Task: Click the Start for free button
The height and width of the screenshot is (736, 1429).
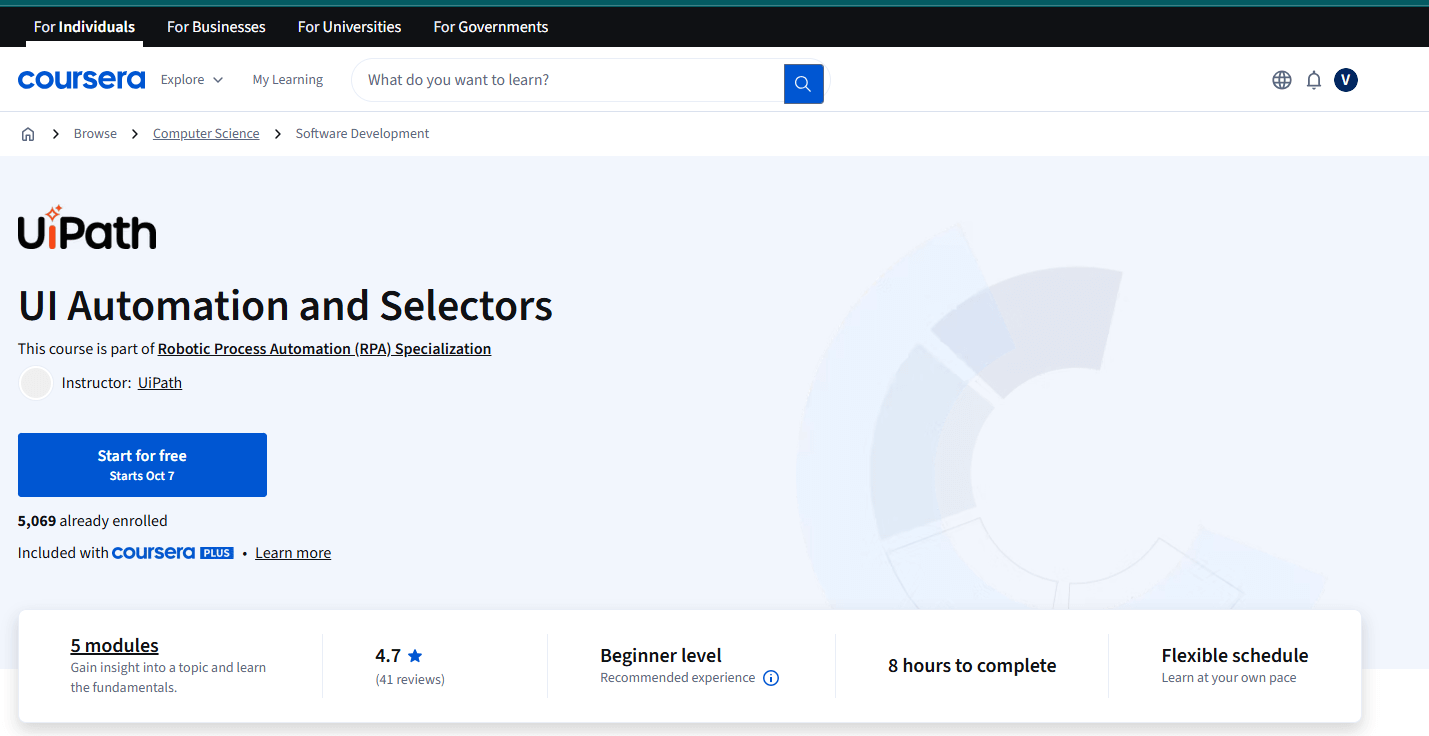Action: tap(142, 464)
